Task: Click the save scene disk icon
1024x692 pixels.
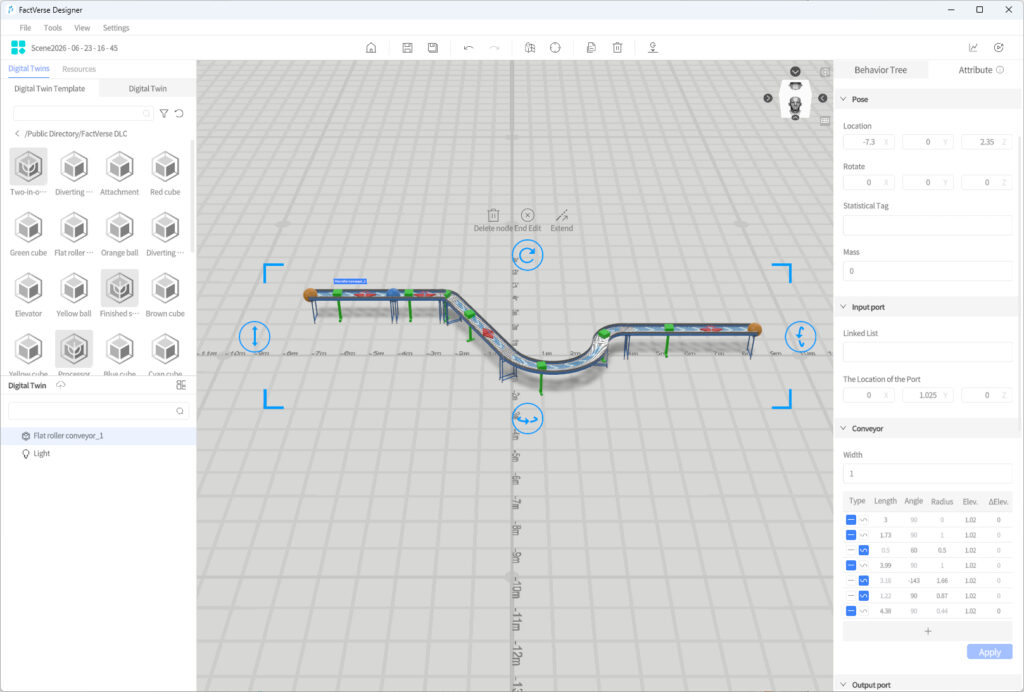Action: pyautogui.click(x=407, y=48)
